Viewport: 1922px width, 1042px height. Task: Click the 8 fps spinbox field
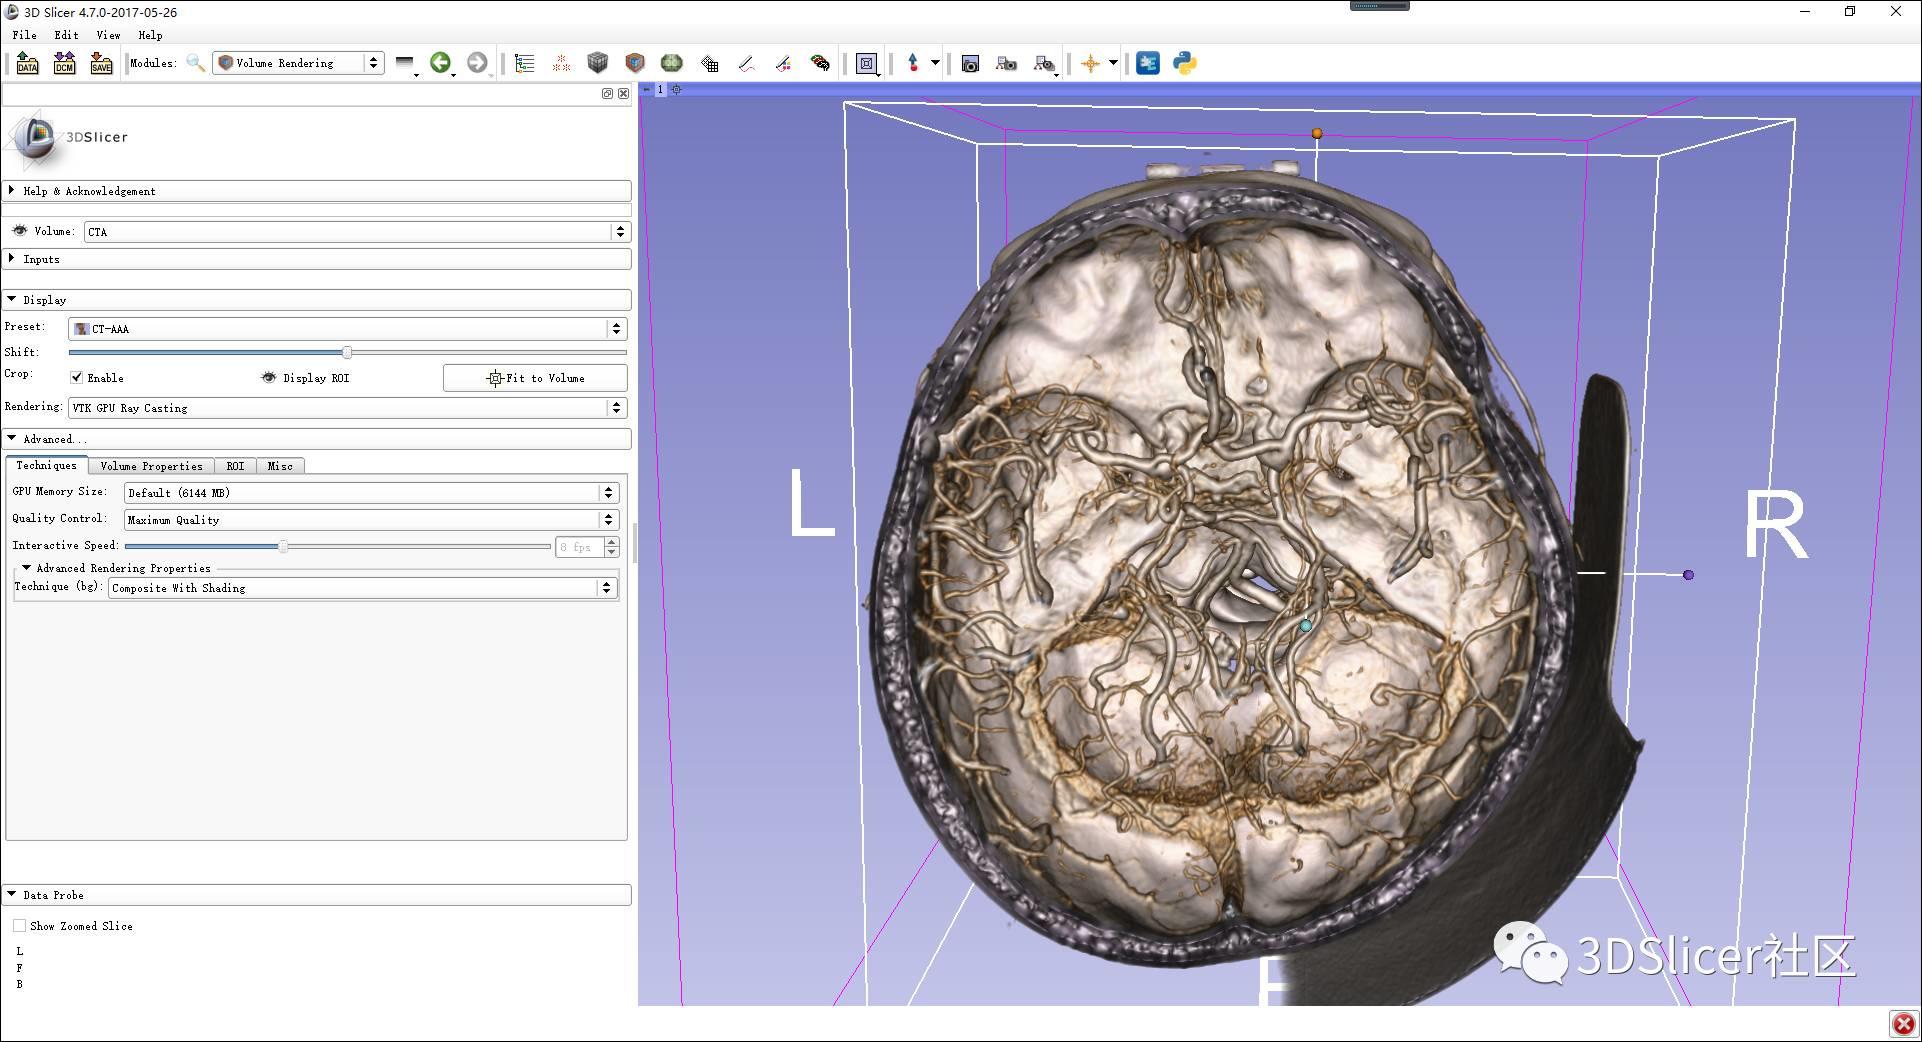pyautogui.click(x=580, y=547)
